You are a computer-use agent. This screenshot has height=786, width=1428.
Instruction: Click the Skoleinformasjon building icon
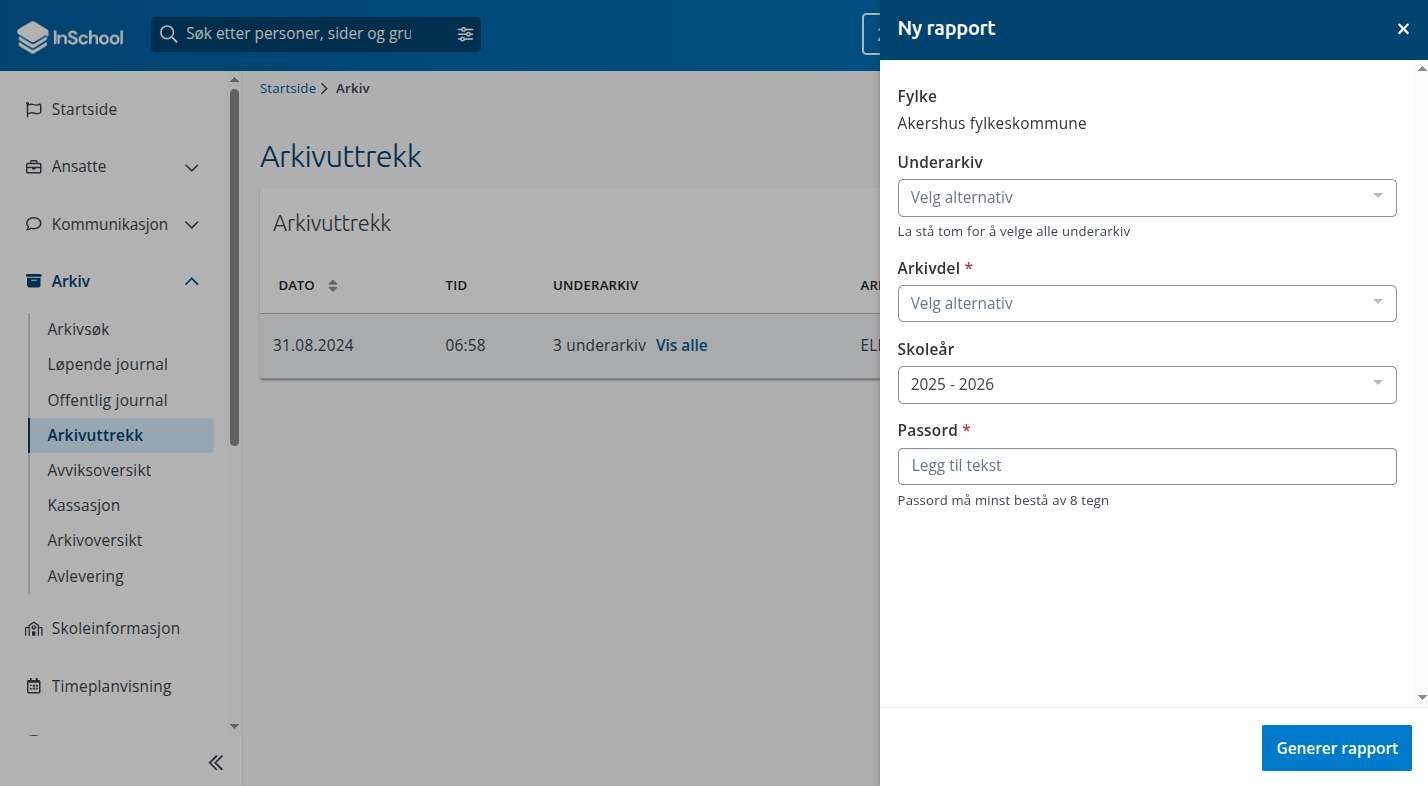34,629
